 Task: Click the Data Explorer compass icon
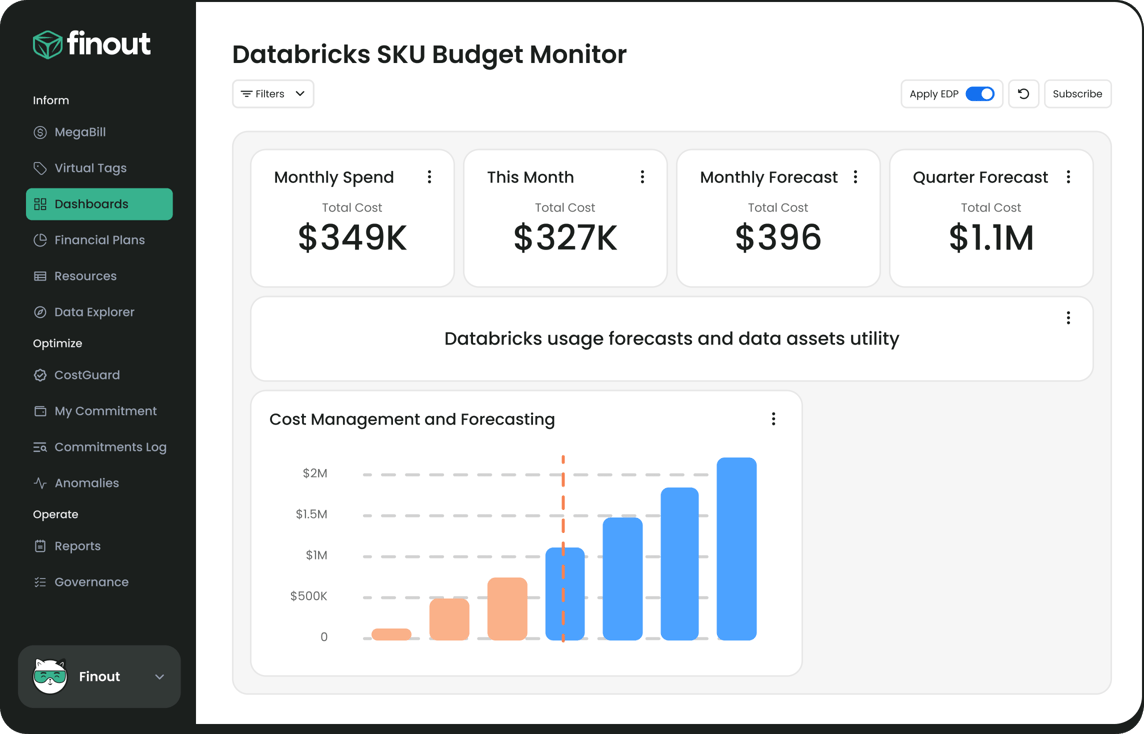tap(40, 312)
